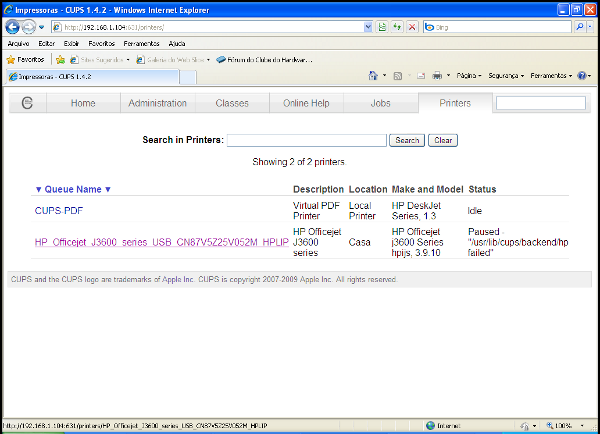Open the Ferramentas menu in menu bar
Screen dimensions: 600x434
(x=141, y=44)
